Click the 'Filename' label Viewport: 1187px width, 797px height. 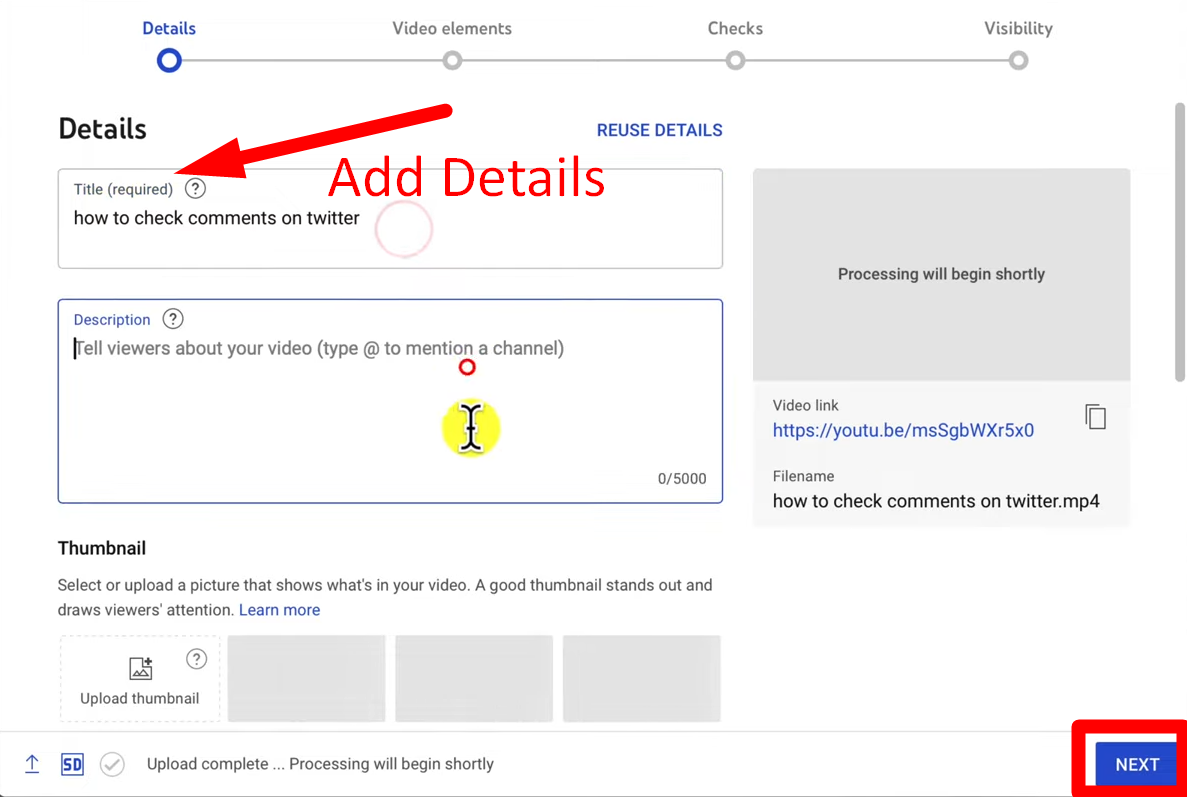[x=803, y=476]
